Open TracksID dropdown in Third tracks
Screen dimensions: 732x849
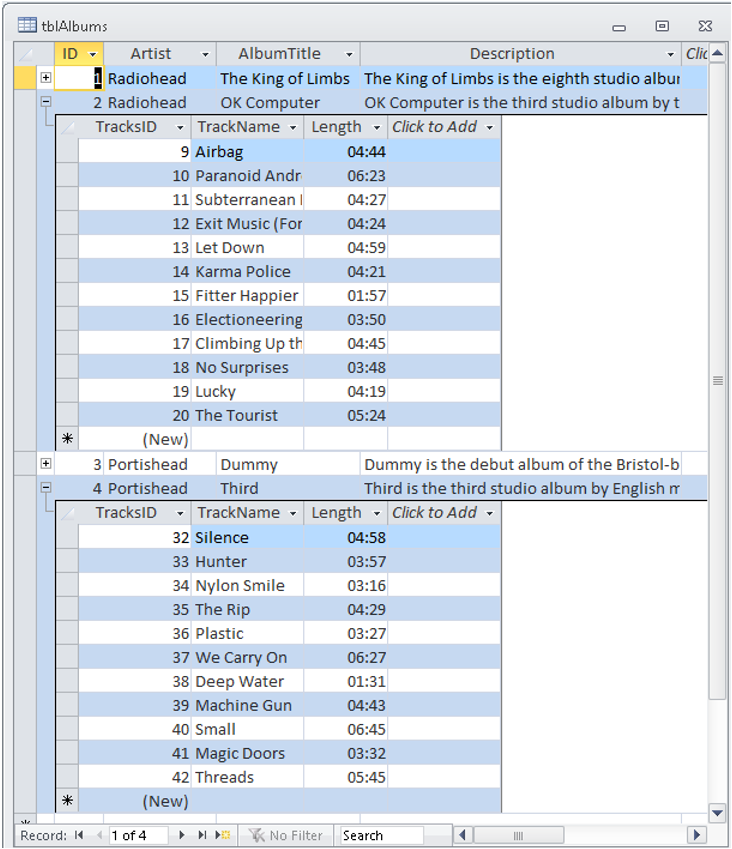[180, 513]
